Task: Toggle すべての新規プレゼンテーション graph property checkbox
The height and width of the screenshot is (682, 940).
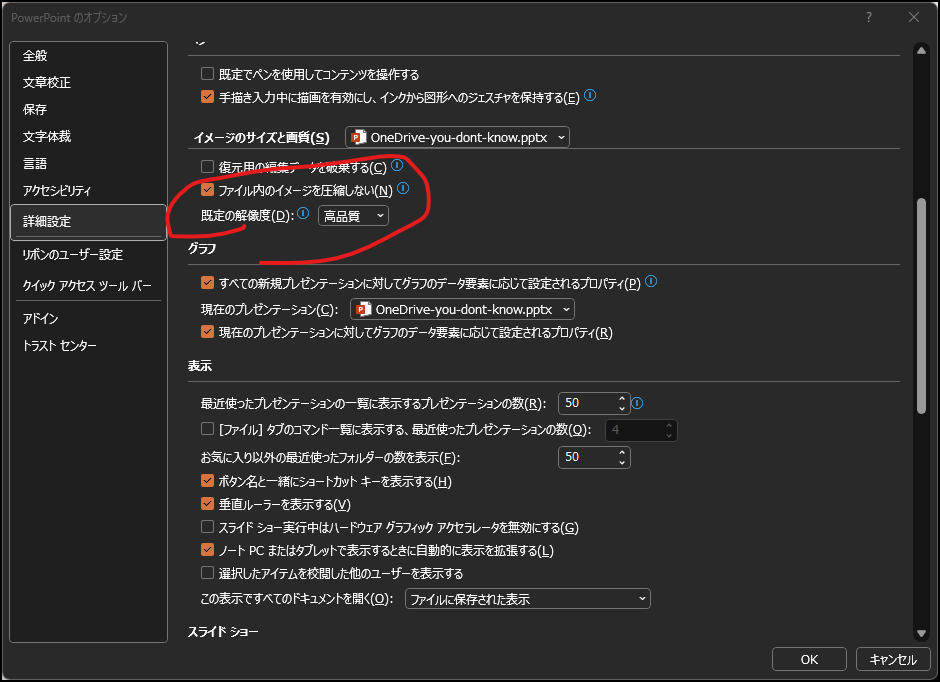Action: (207, 282)
